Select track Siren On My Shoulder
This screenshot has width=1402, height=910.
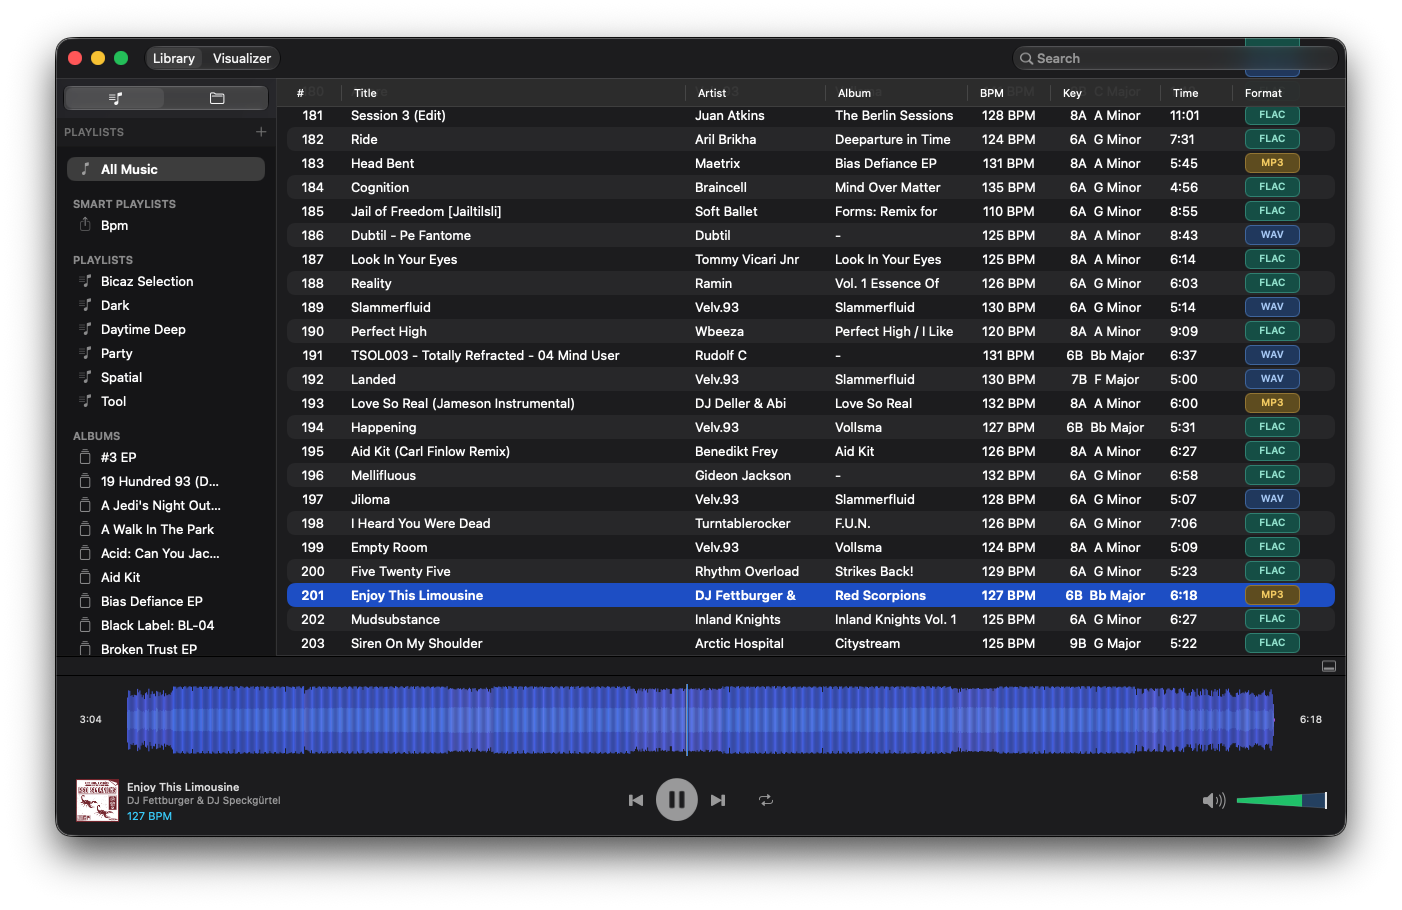coord(810,644)
